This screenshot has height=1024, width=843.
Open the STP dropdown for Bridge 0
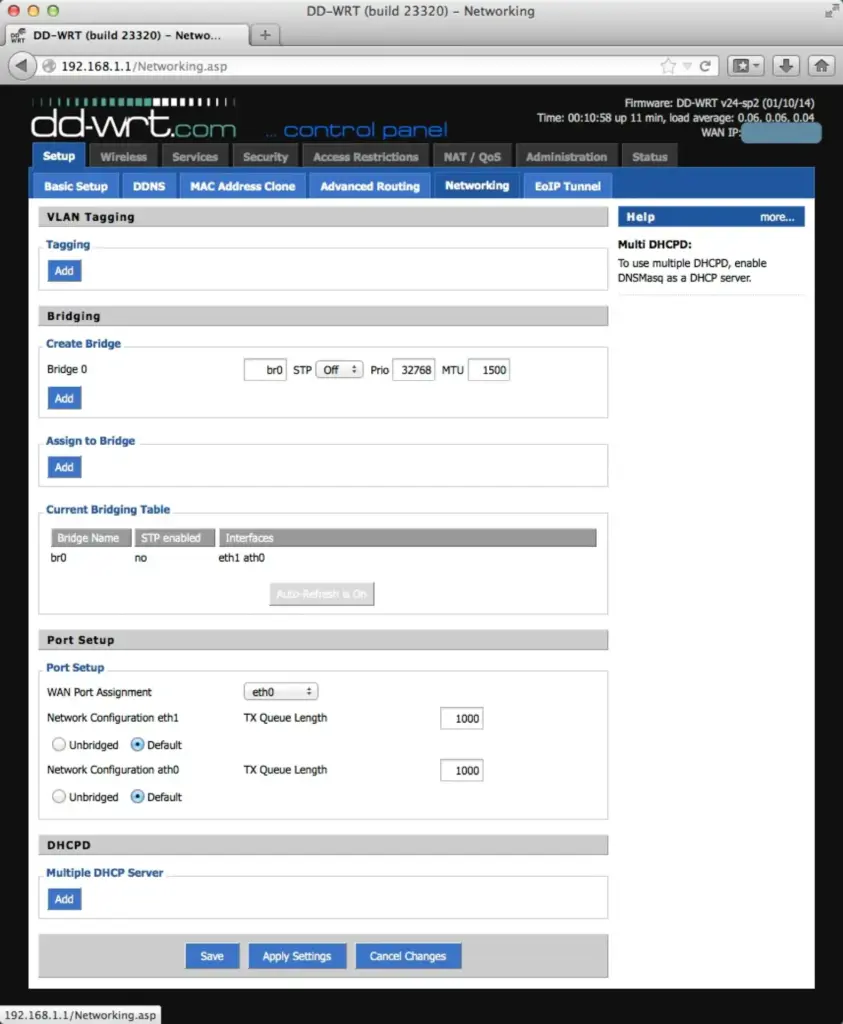(x=340, y=370)
